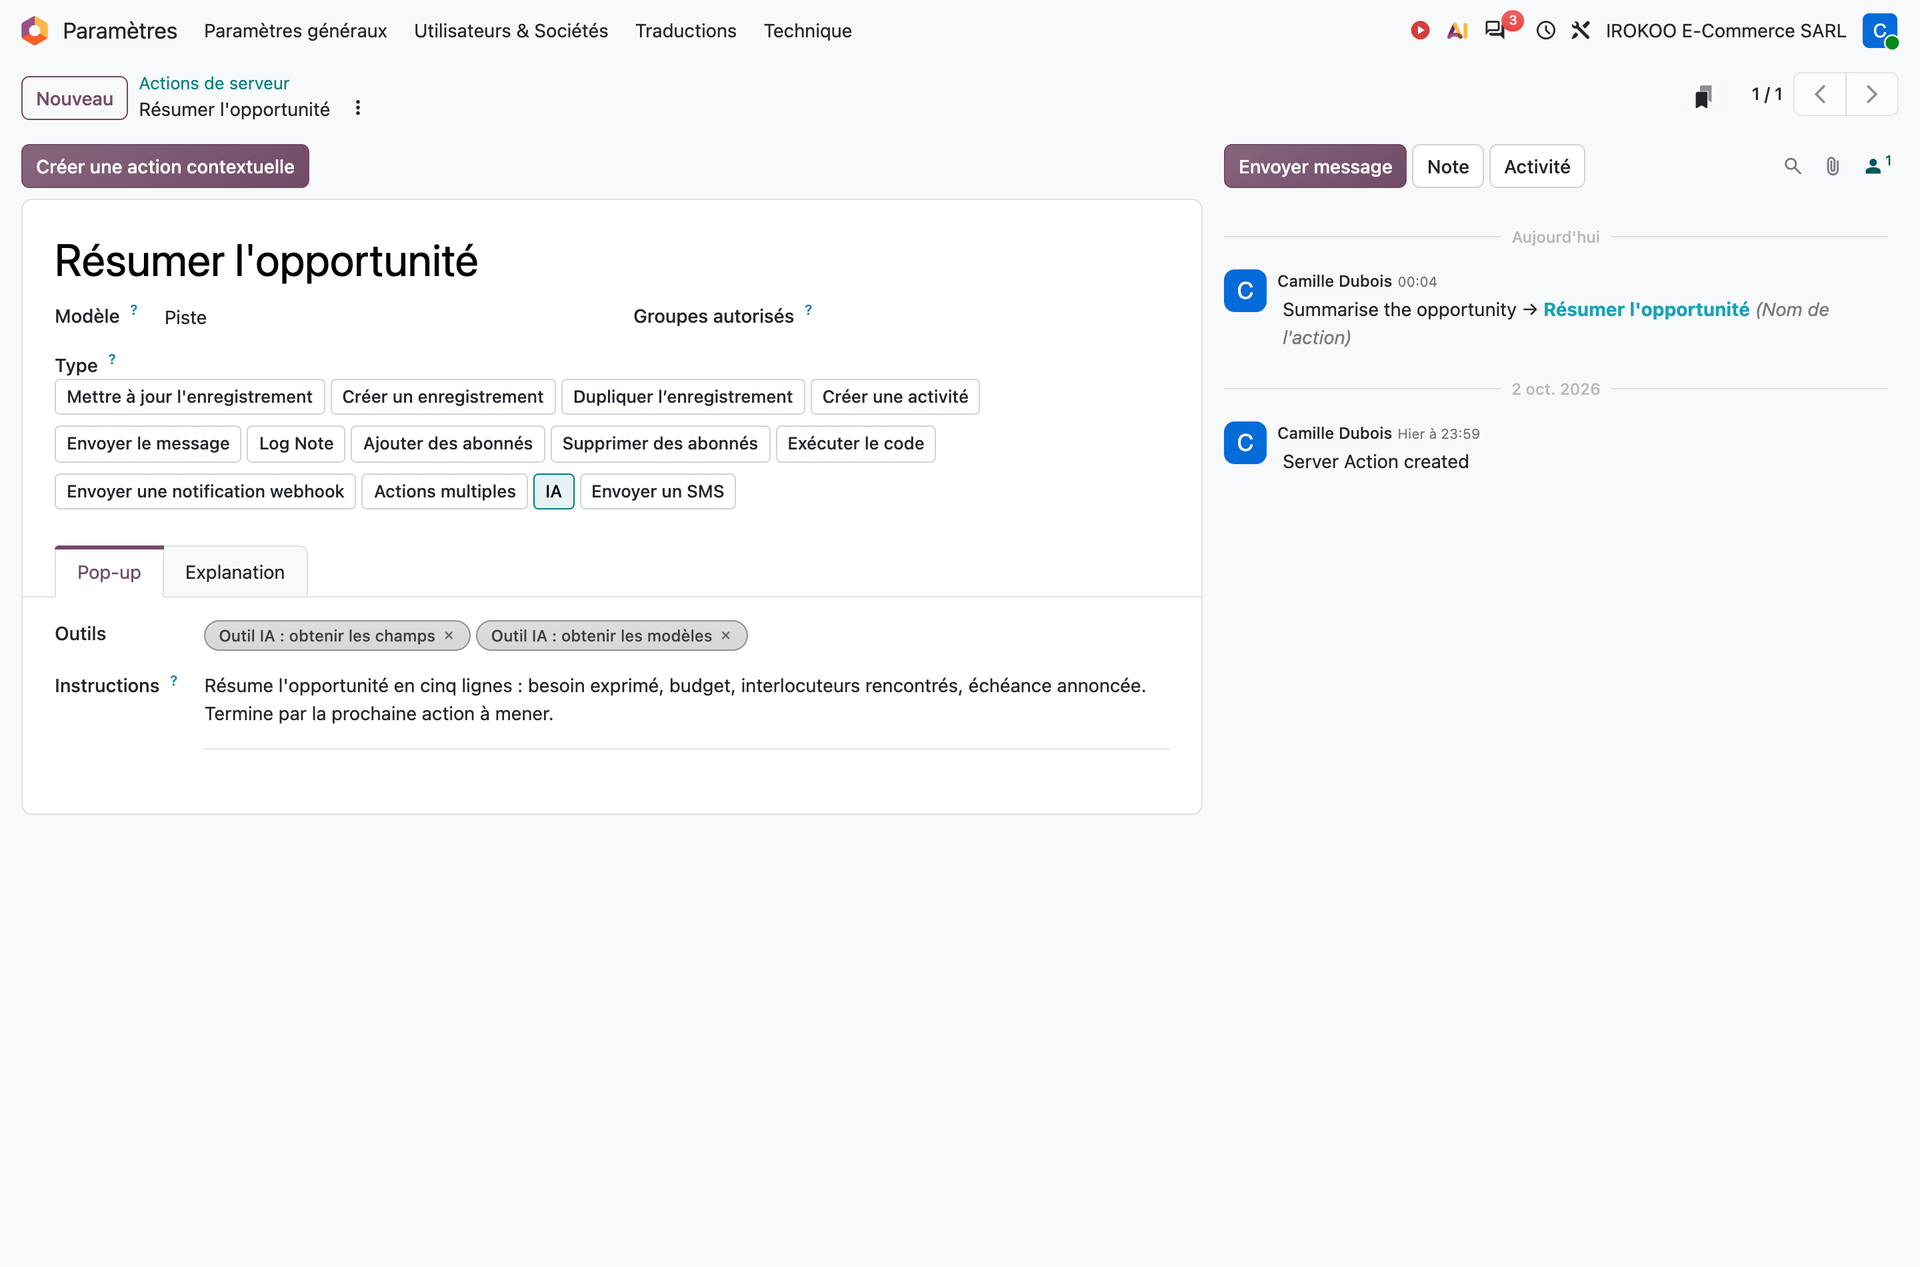Open the Utilisateurs & Sociétés menu
1920x1267 pixels.
[x=511, y=31]
